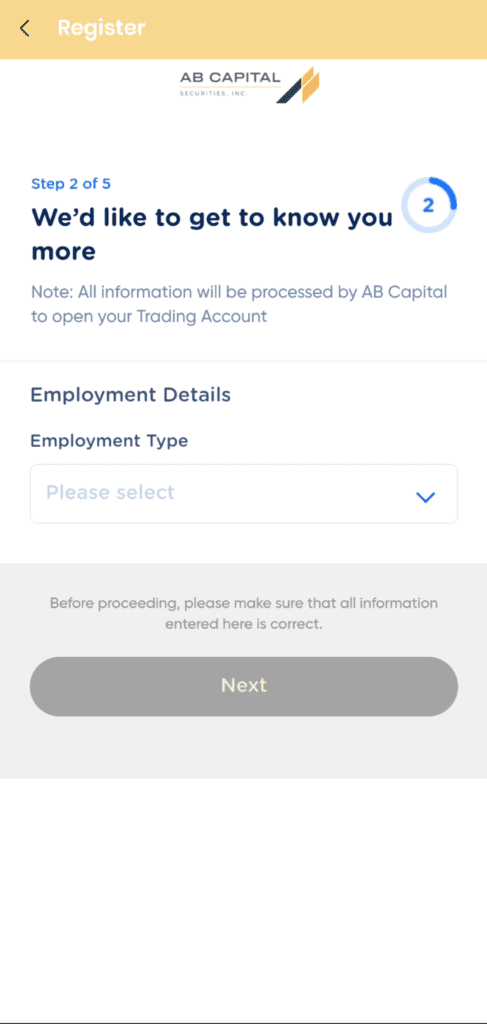Screen dimensions: 487x1024
Task: Tap the back arrow in the header
Action: (x=25, y=28)
